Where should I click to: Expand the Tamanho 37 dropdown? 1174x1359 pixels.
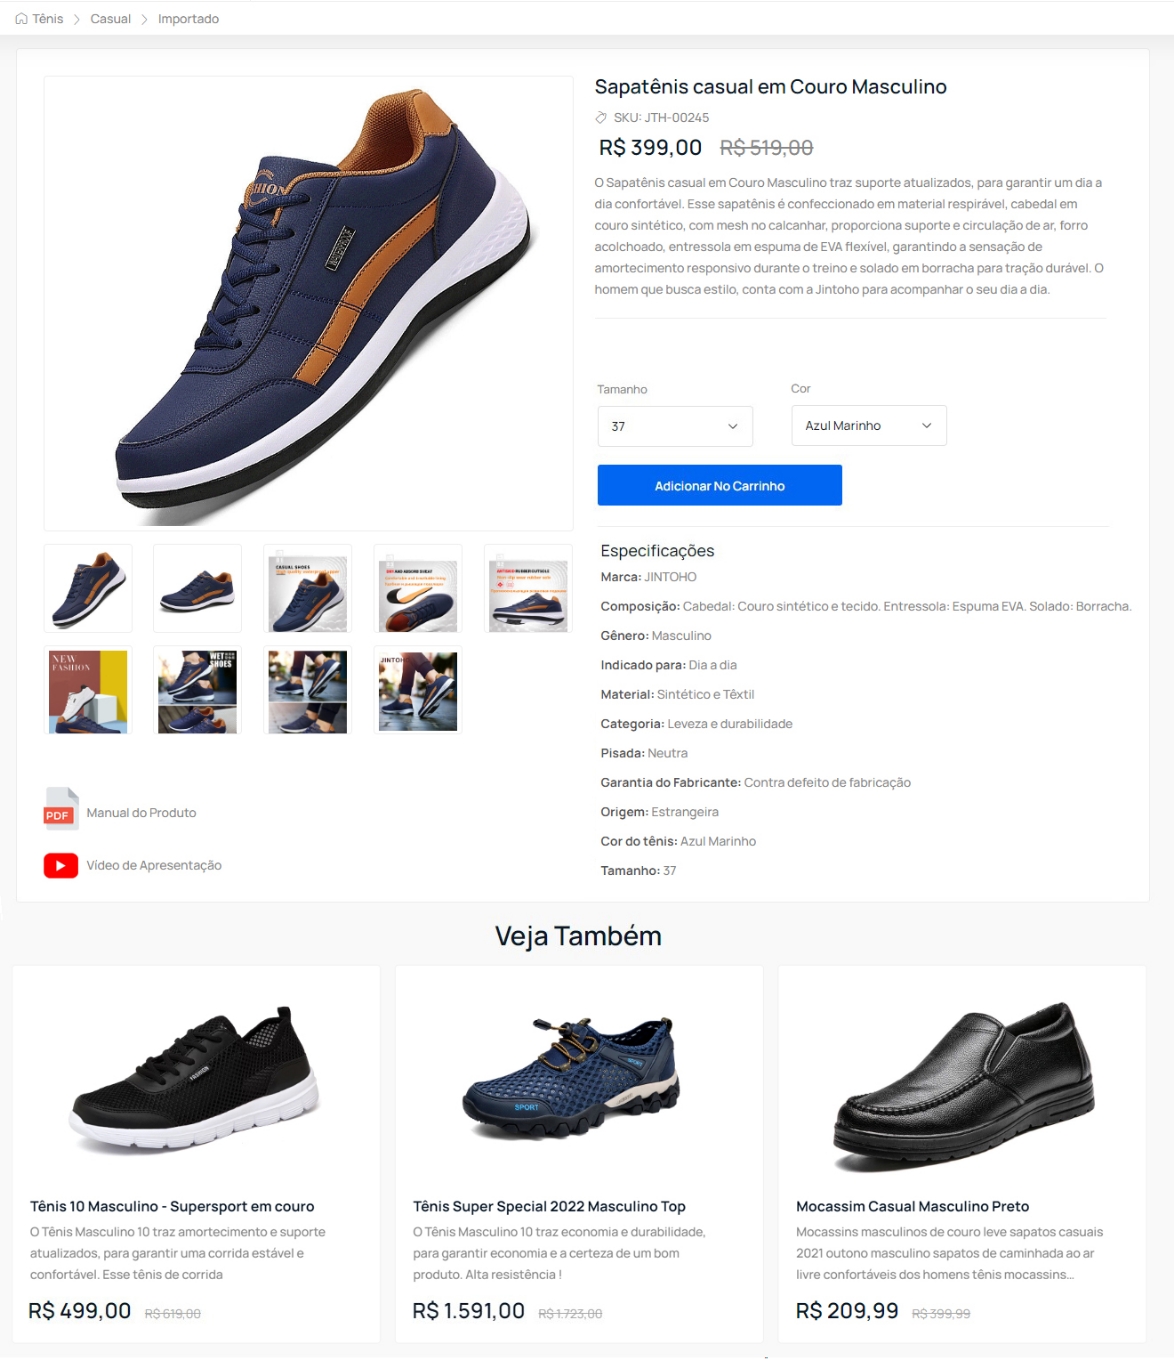(675, 426)
